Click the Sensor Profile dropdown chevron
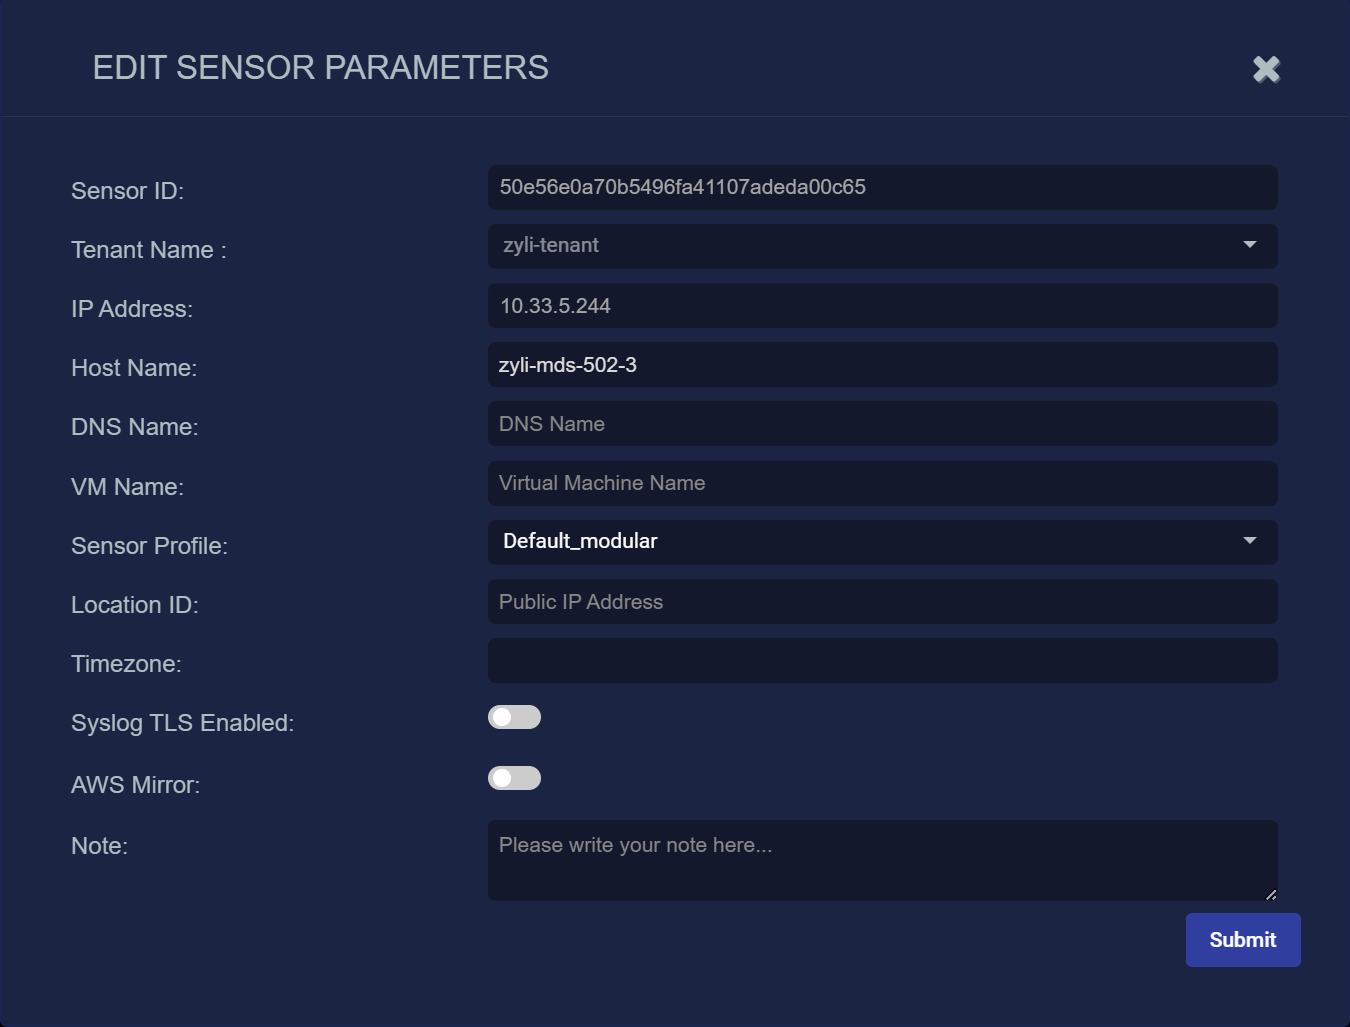The width and height of the screenshot is (1350, 1027). [x=1248, y=541]
